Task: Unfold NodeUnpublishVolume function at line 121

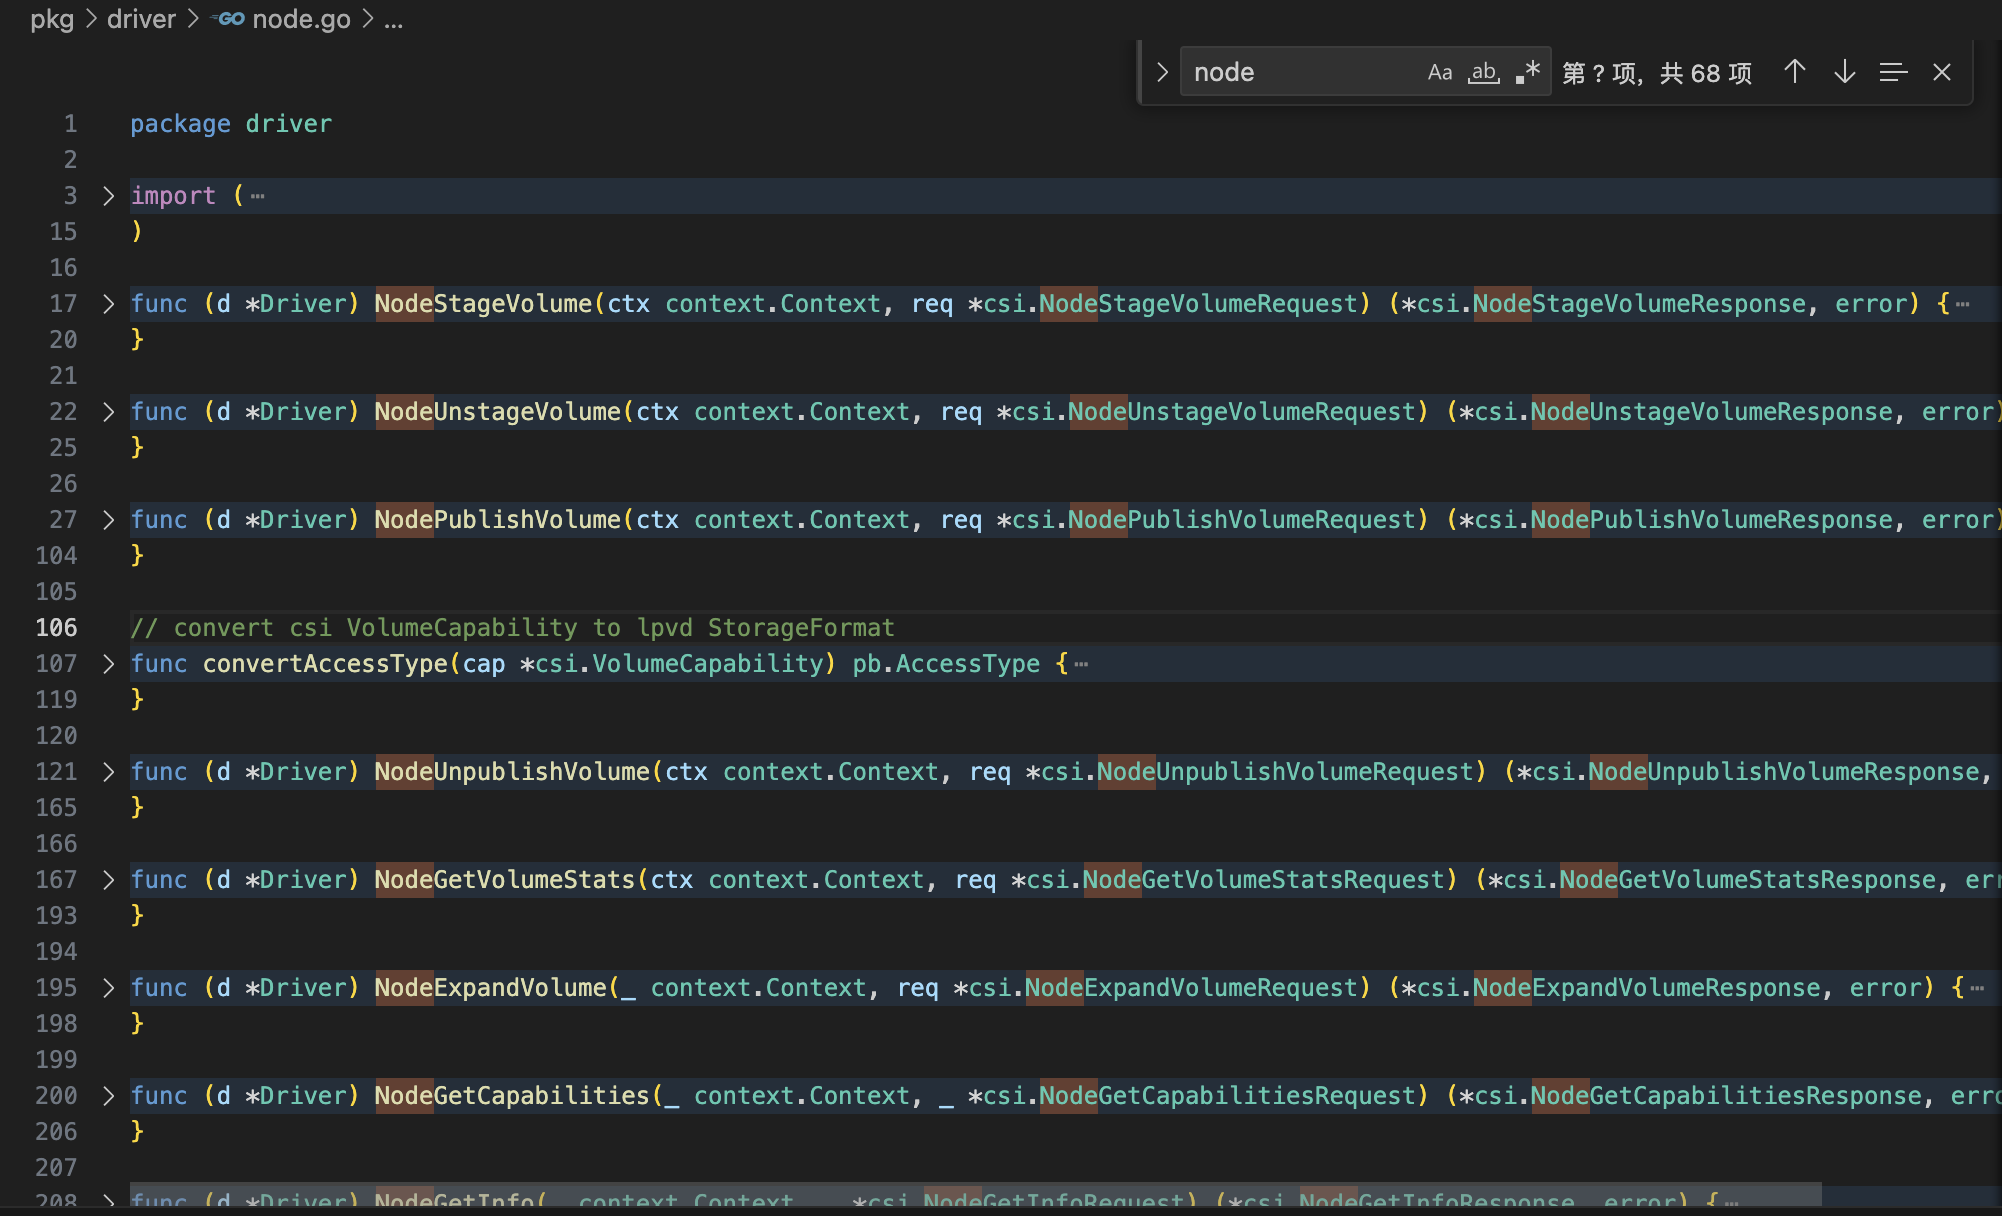Action: 109,772
